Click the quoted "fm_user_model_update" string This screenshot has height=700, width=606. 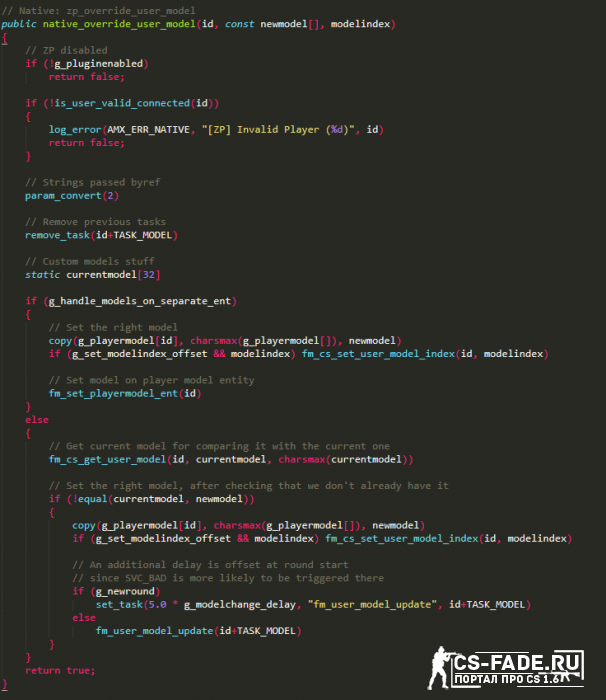coord(372,604)
